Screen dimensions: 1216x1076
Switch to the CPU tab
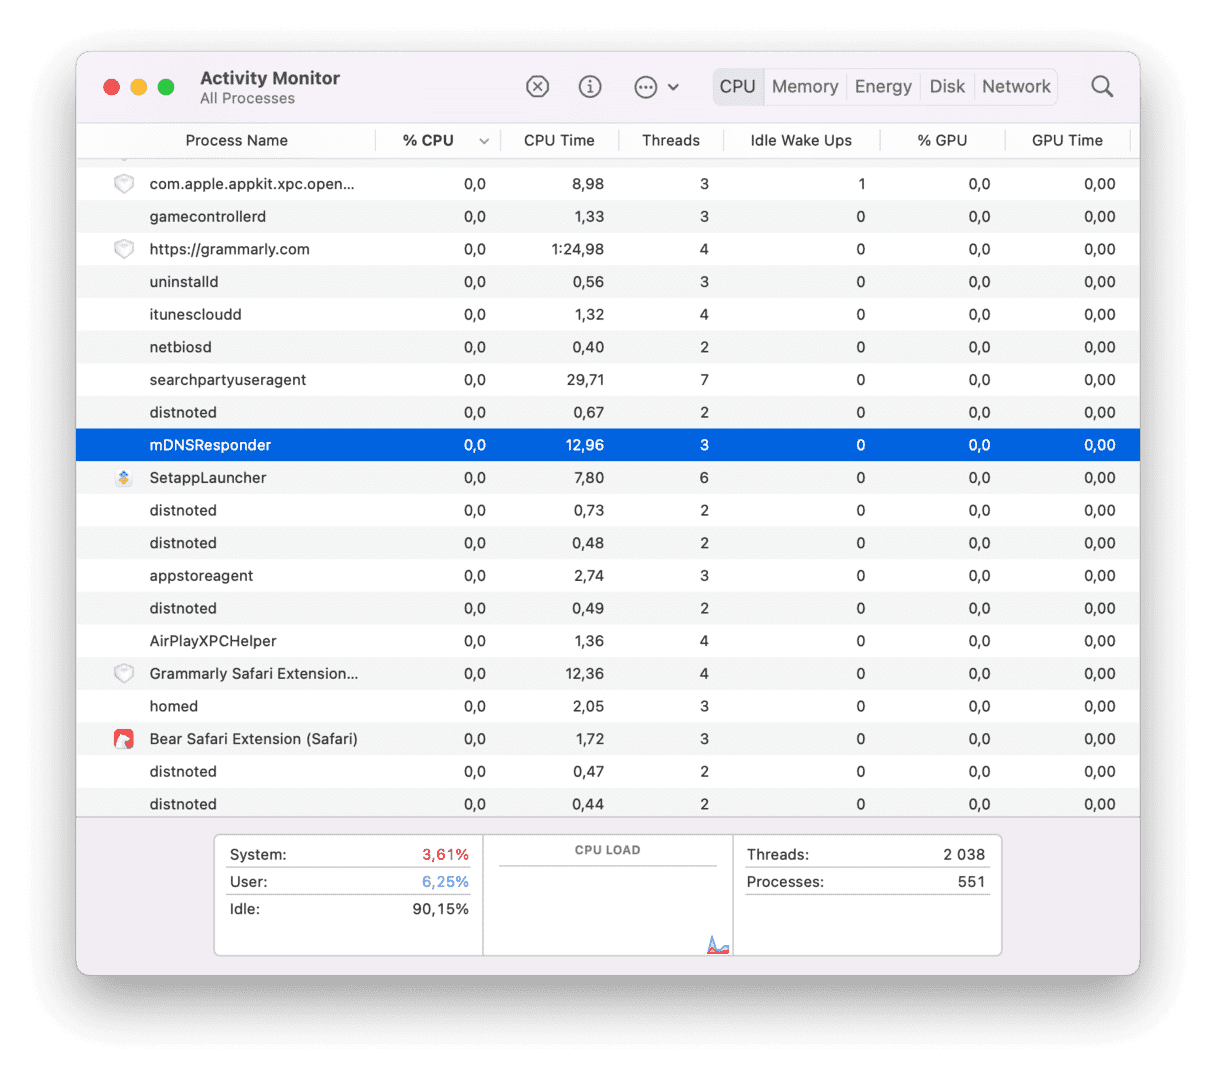(738, 87)
